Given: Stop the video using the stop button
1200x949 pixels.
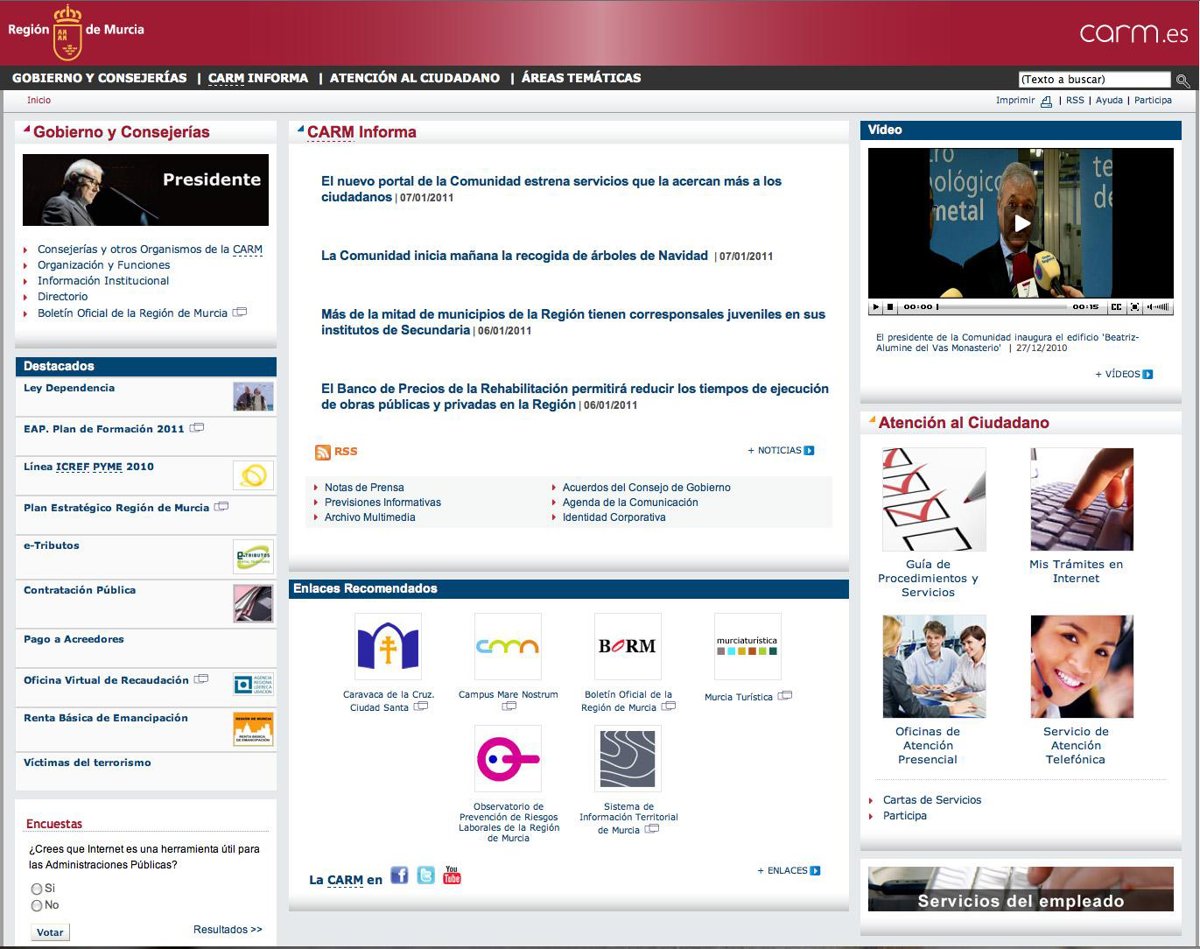Looking at the screenshot, I should click(x=890, y=307).
